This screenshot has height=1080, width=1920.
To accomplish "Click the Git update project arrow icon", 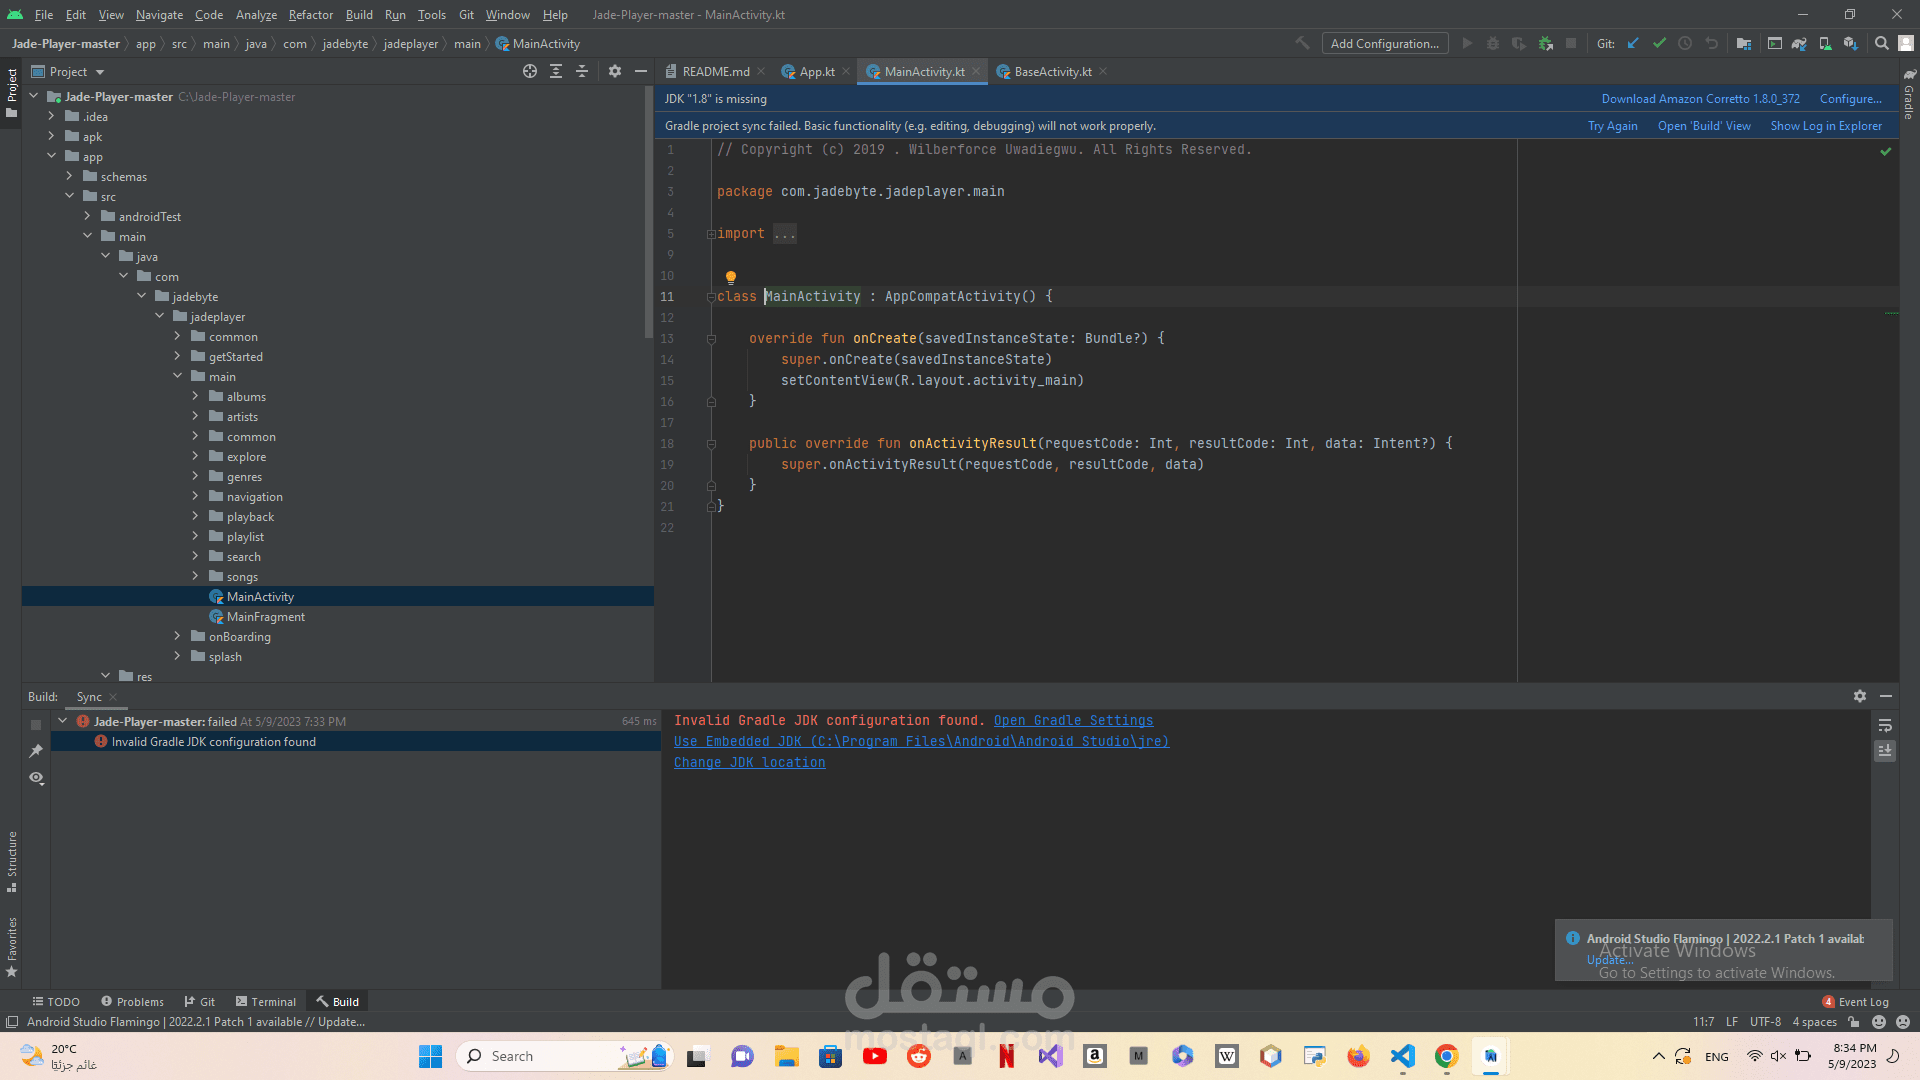I will pos(1633,43).
